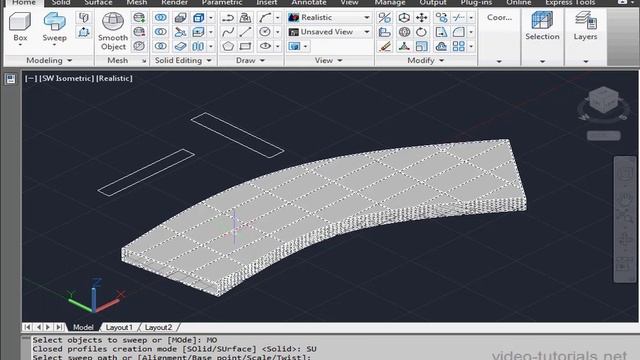The image size is (640, 360).
Task: Click the first-tab navigation arrow near Model
Action: point(27,327)
